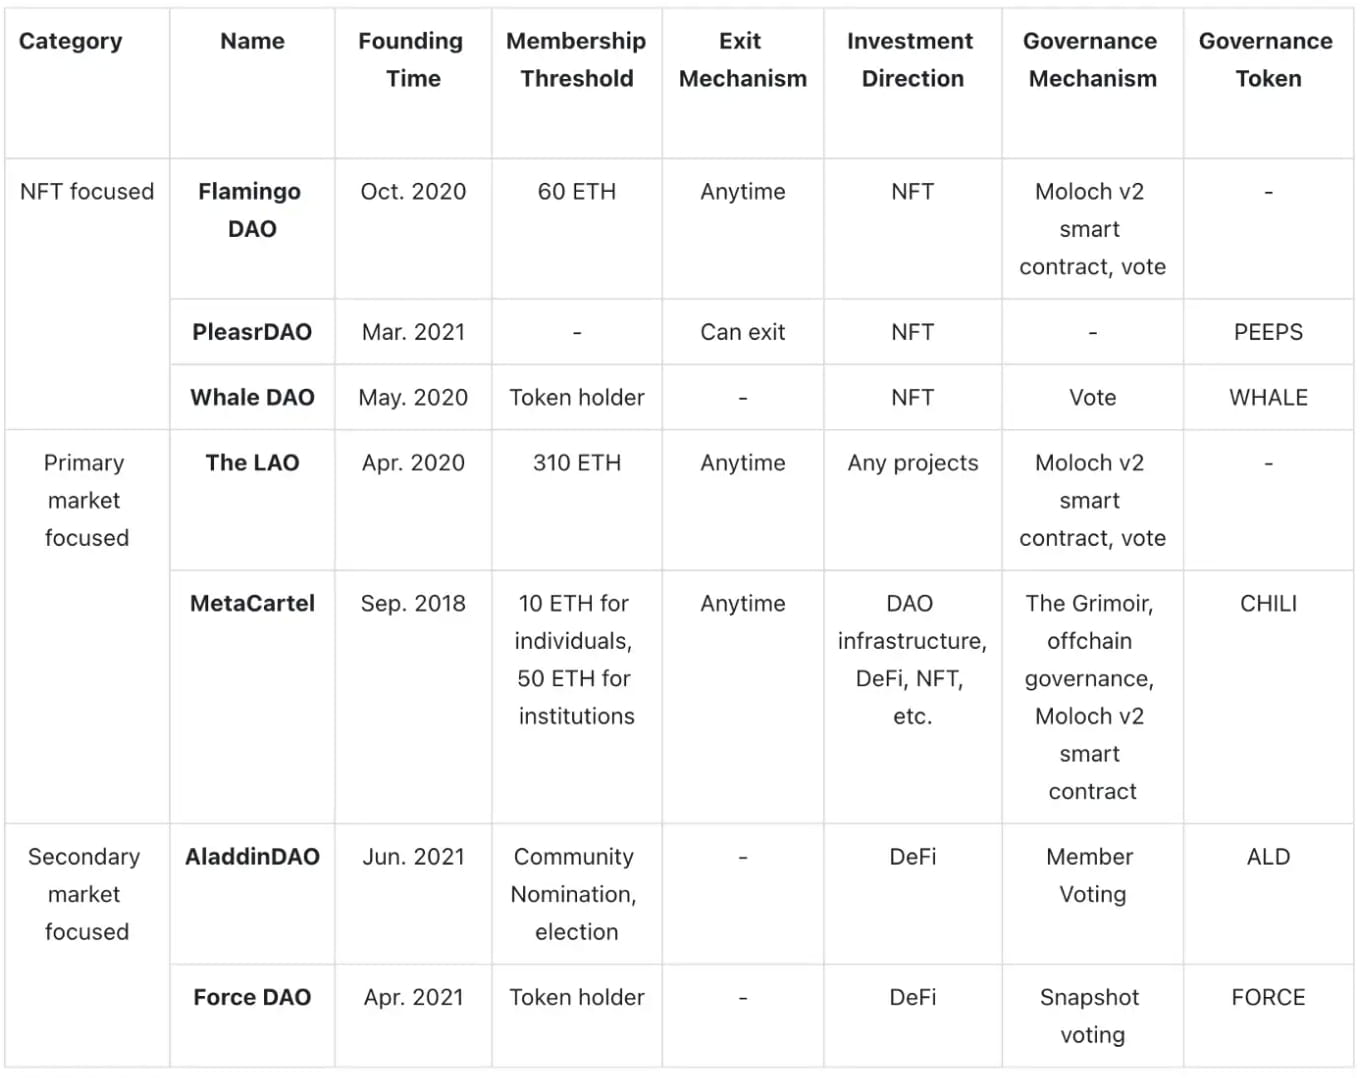Select the PleasrDAO name cell

(252, 332)
